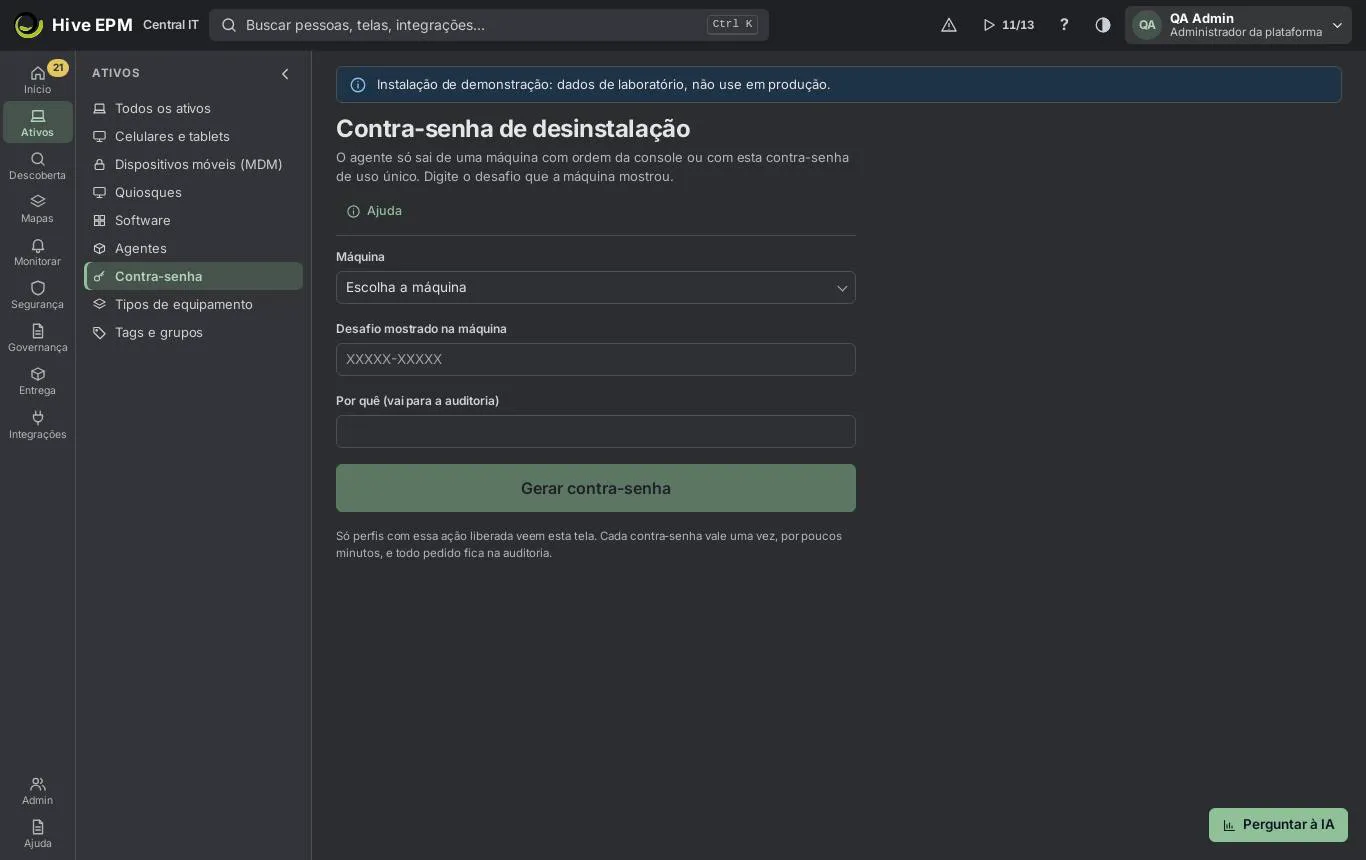Dismiss info icon on demo banner
Viewport: 1366px width, 860px height.
(358, 85)
